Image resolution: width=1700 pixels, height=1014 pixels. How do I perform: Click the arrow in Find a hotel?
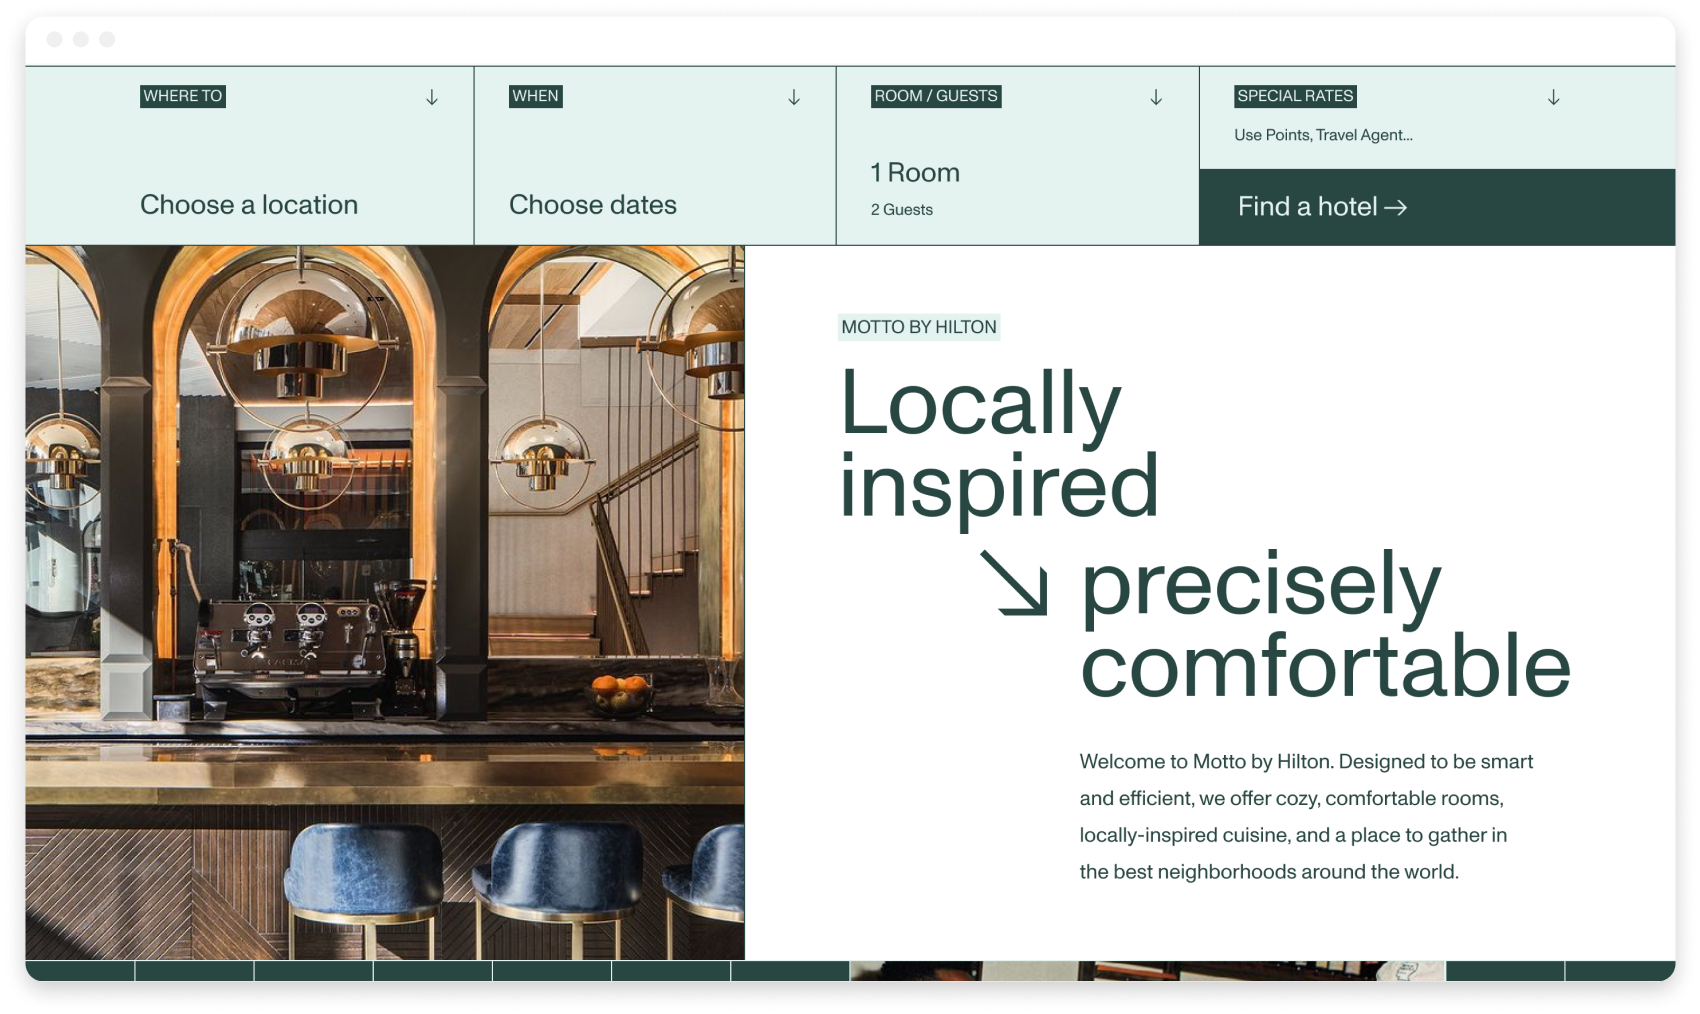pyautogui.click(x=1396, y=207)
